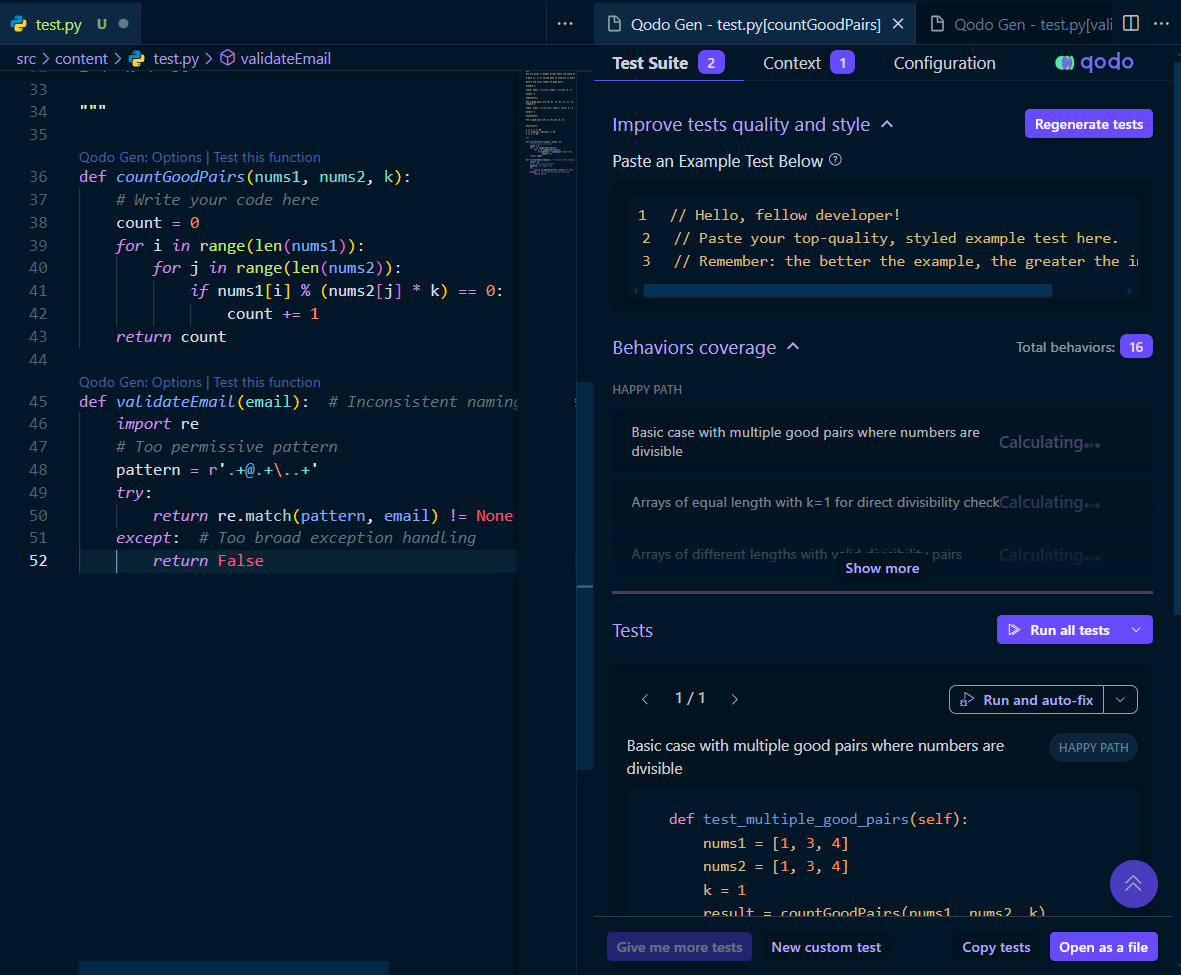Click Run all tests
This screenshot has width=1181, height=975.
[1060, 630]
